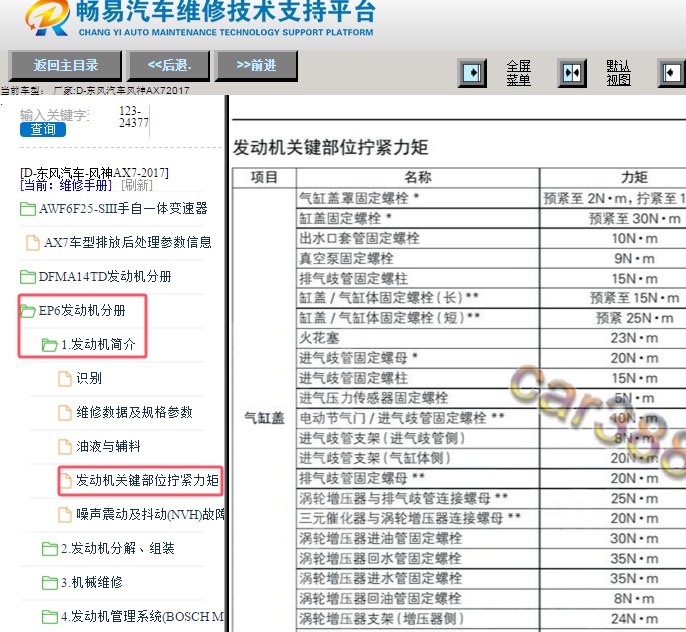Expand 3.机械维修 folder

92,583
